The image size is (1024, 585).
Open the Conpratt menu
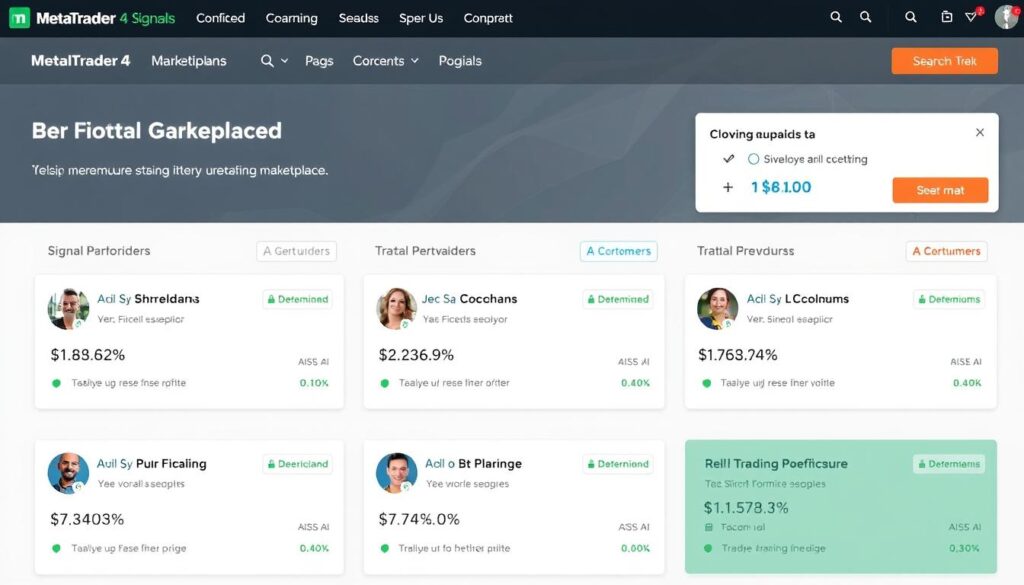click(x=488, y=18)
